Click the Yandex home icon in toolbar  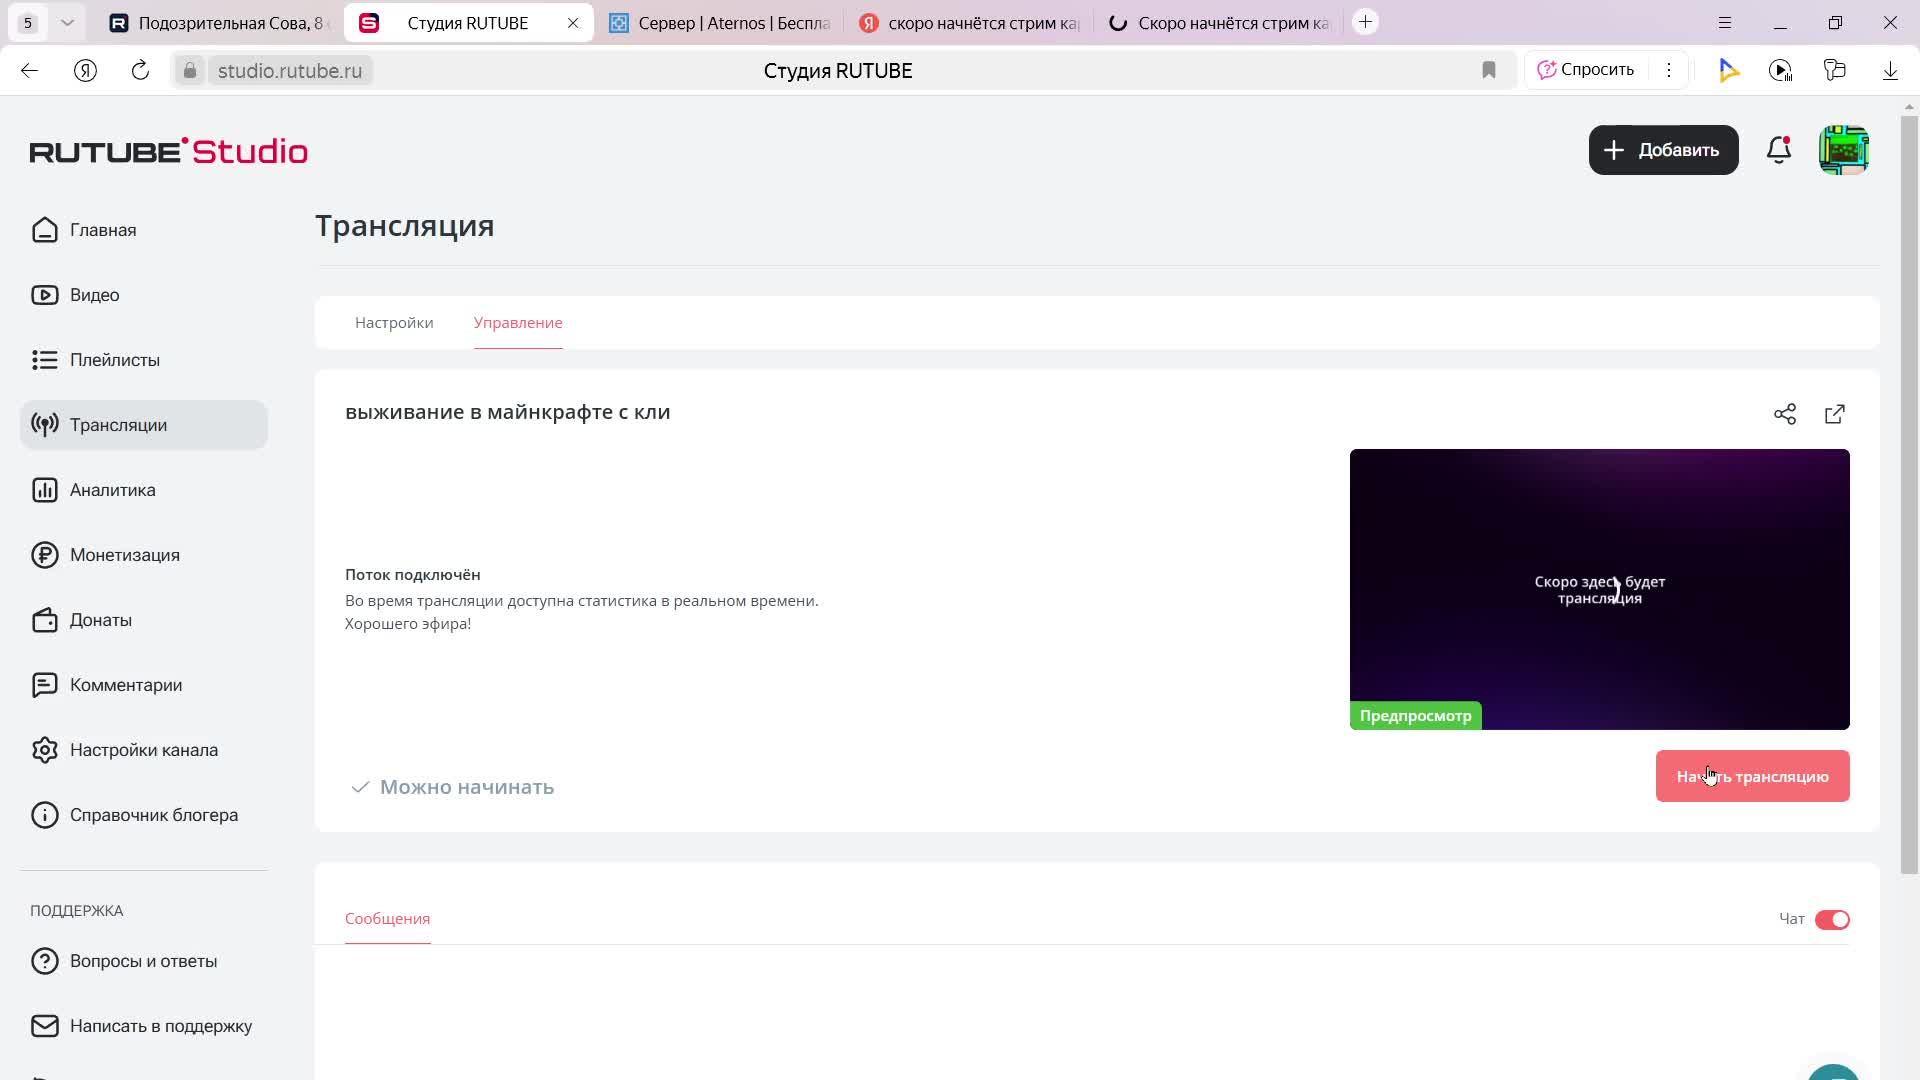[x=85, y=70]
